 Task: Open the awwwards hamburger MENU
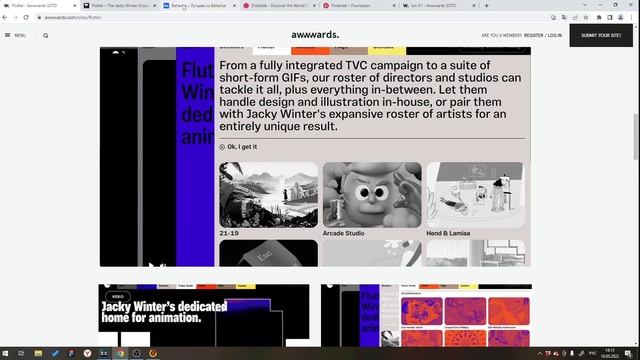[16, 36]
